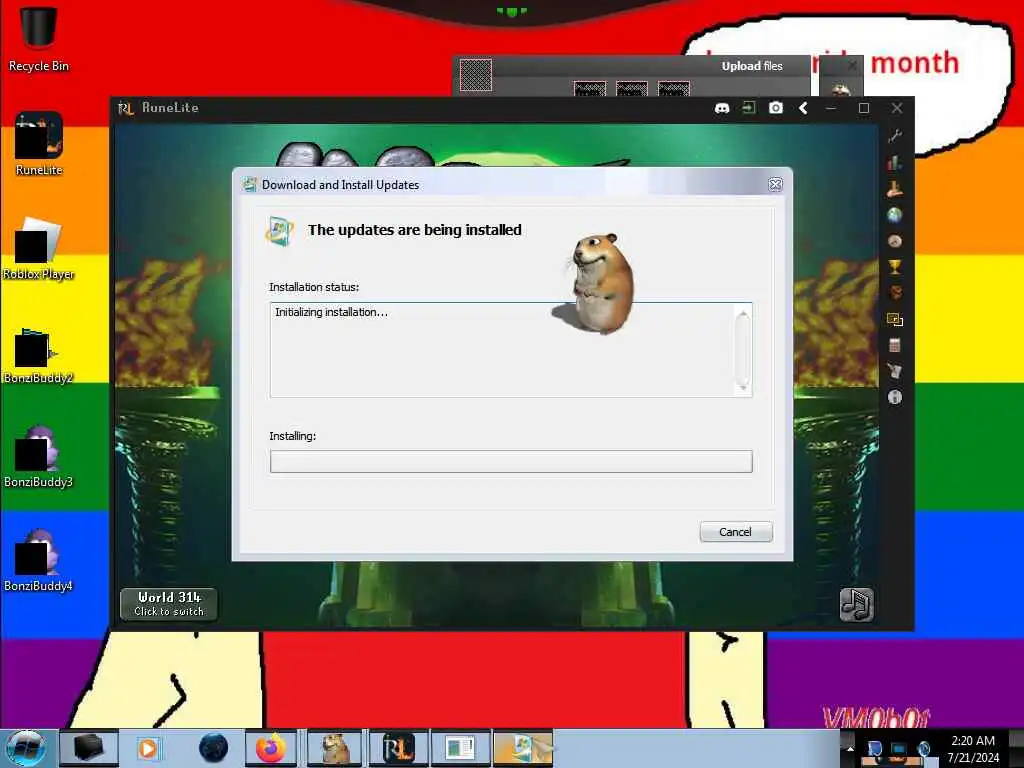
Task: Open the bar-chart XP tracker sidebar panel
Action: tap(895, 163)
